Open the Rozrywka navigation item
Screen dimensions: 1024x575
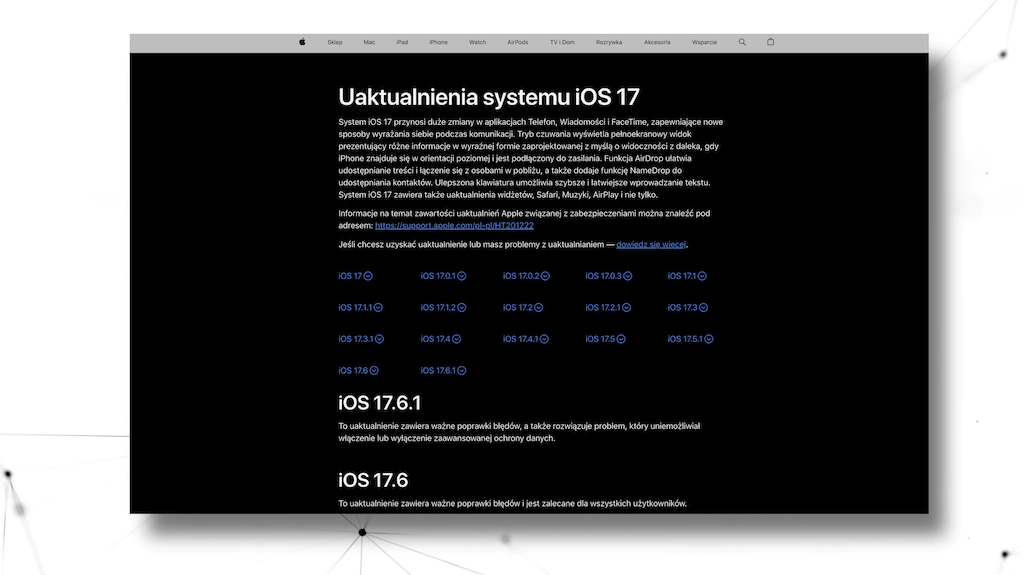pyautogui.click(x=609, y=42)
